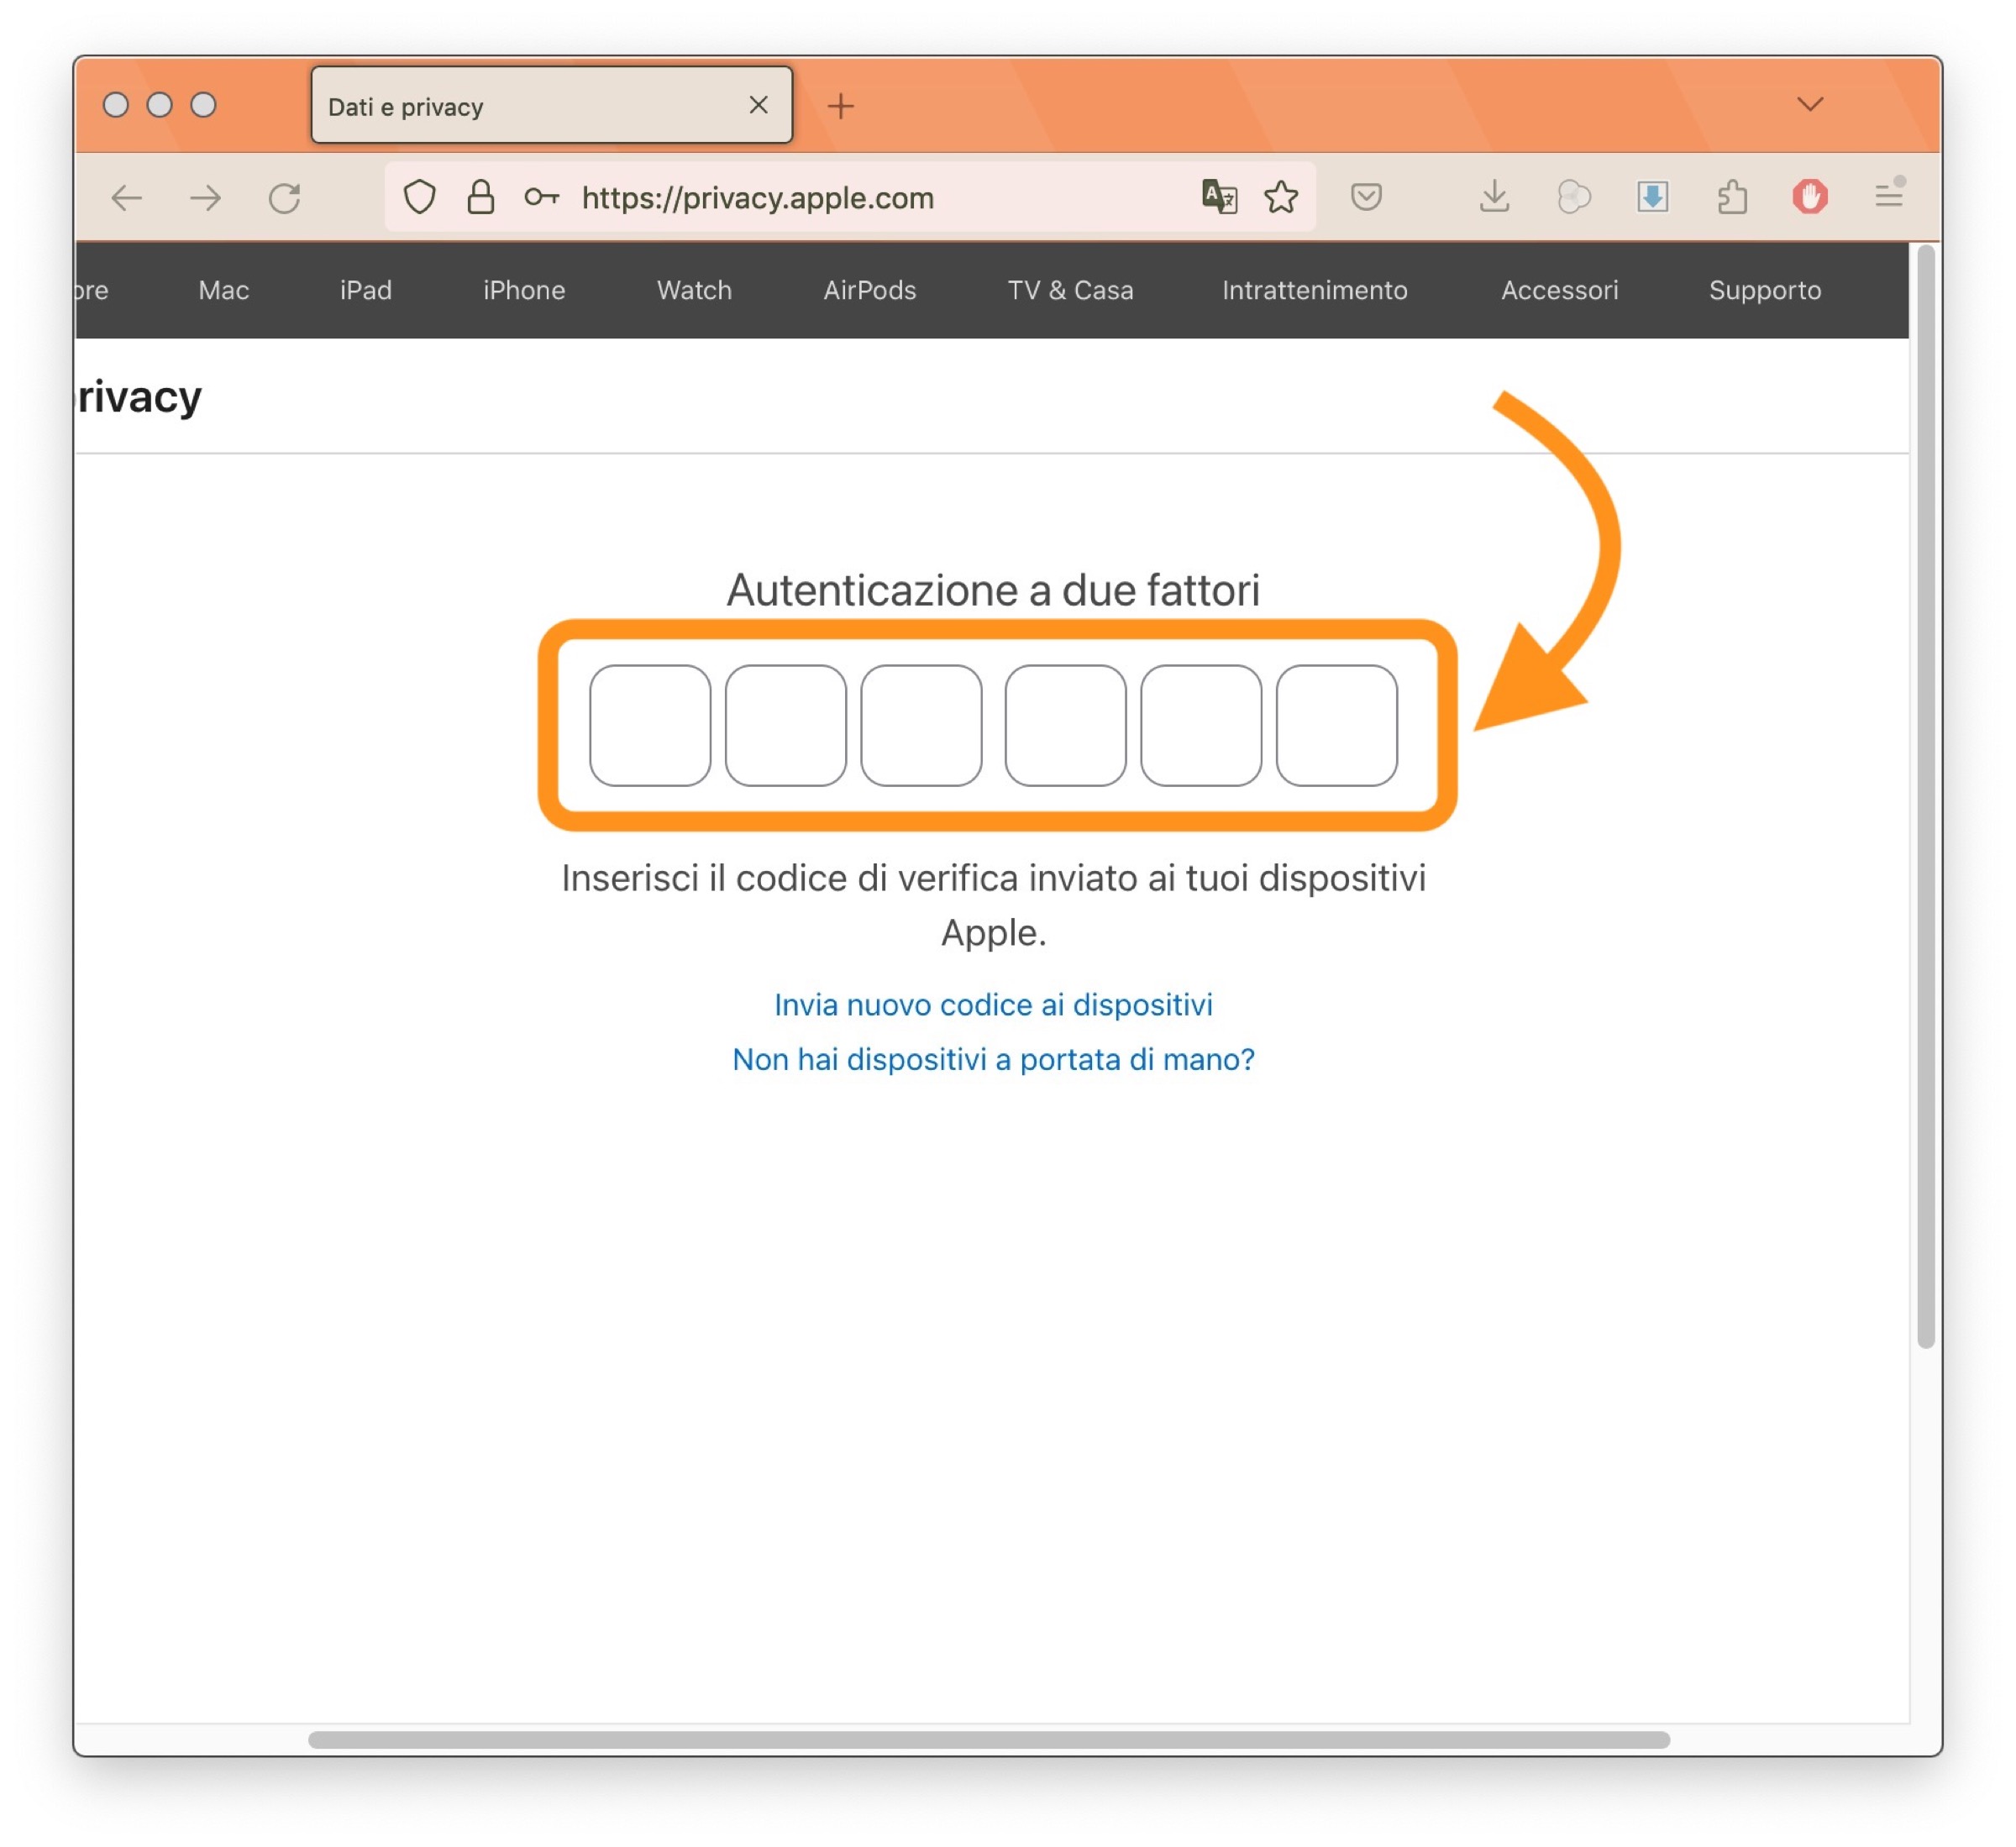Expand the list all tabs chevron
This screenshot has width=2016, height=1847.
[1810, 104]
